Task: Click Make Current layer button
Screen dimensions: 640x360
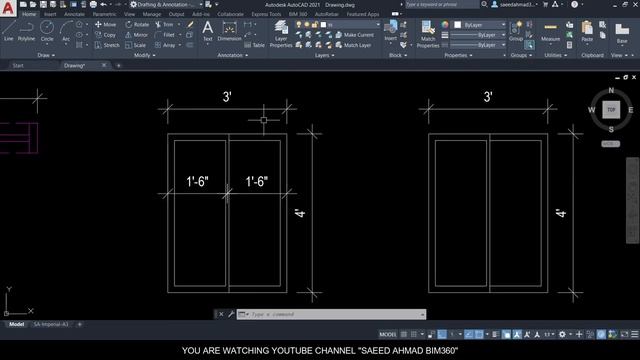Action: (354, 35)
